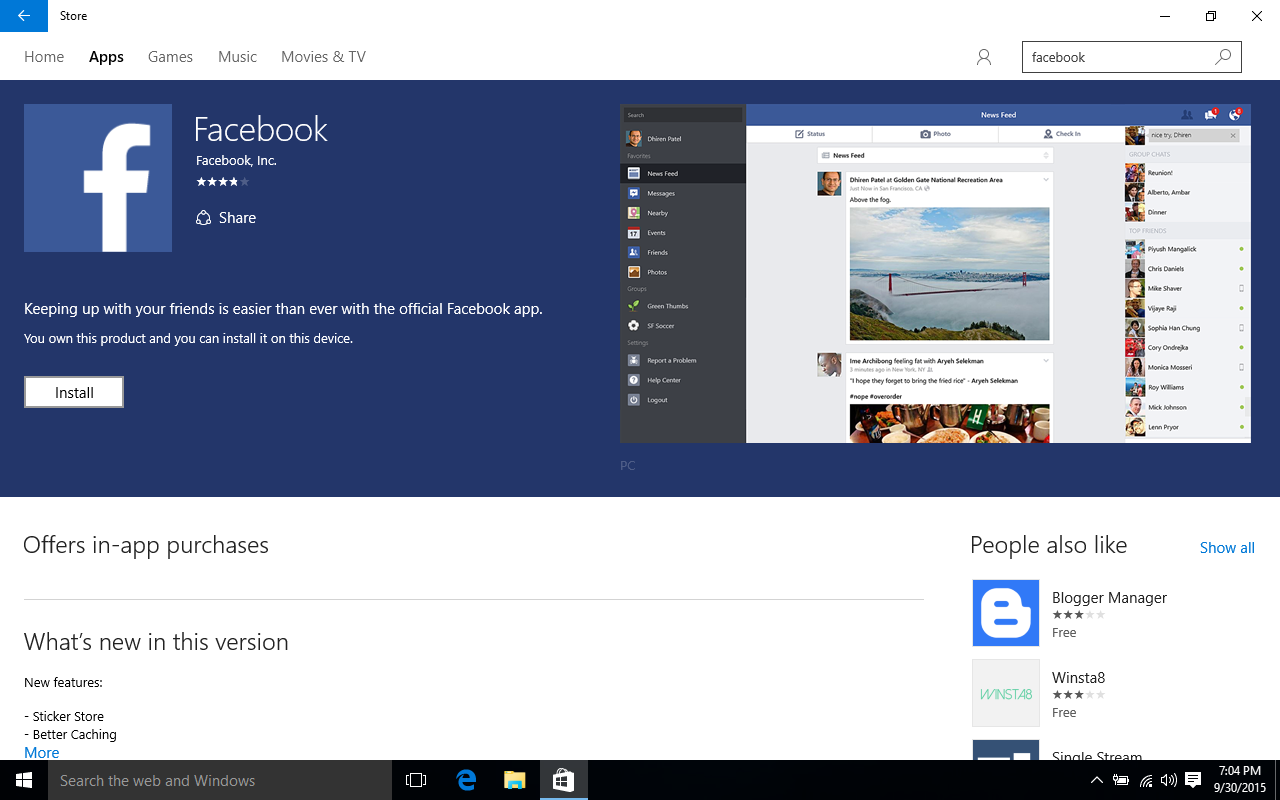Launch File Explorer from the taskbar
This screenshot has width=1280, height=800.
[515, 780]
